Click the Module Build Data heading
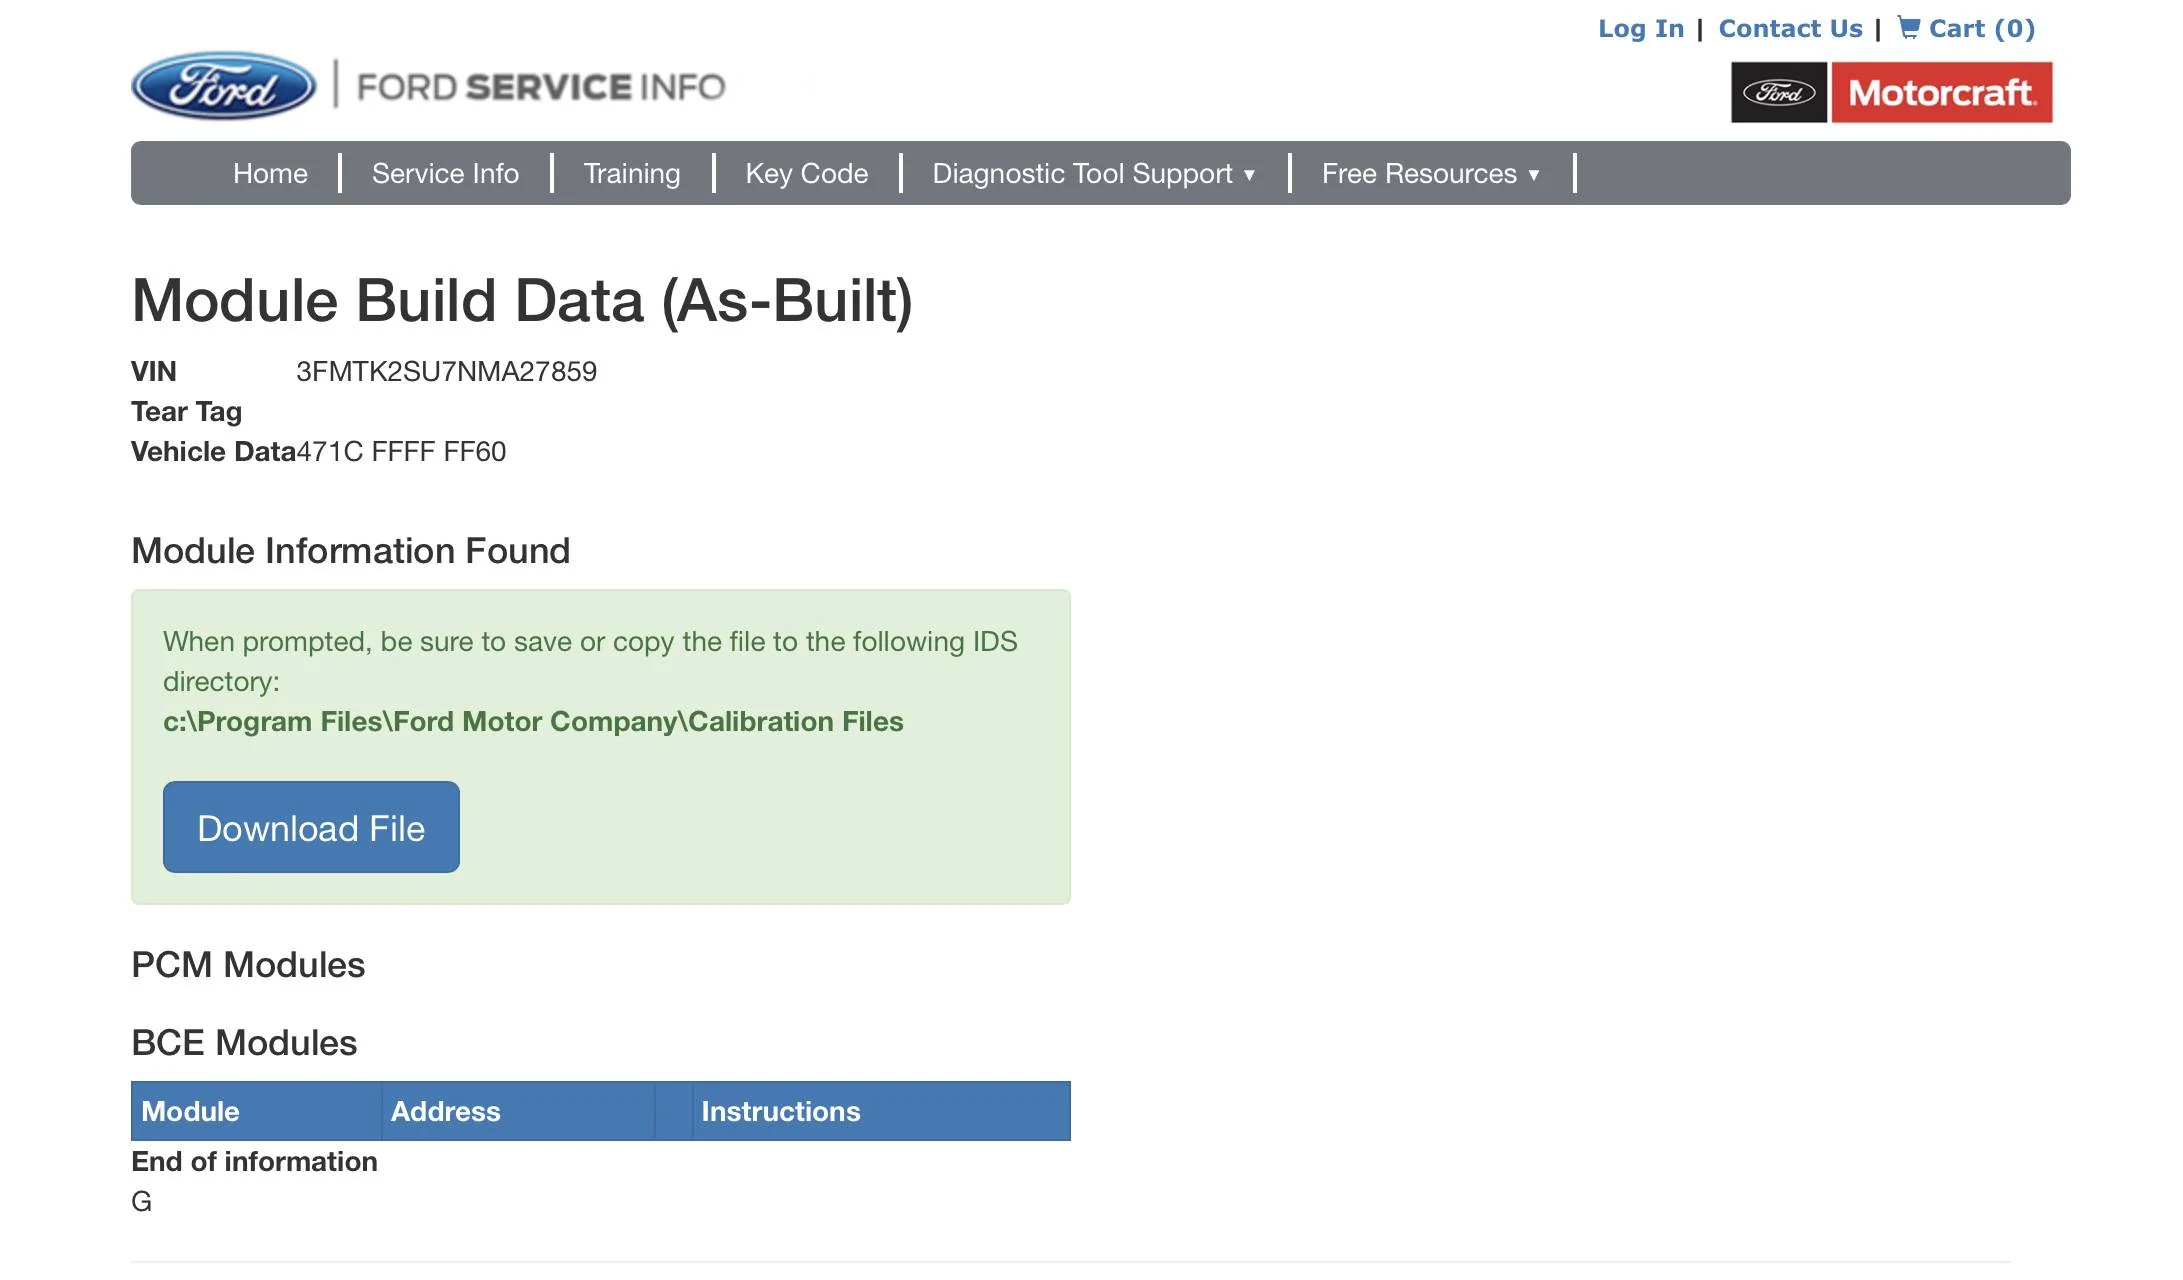 point(522,300)
